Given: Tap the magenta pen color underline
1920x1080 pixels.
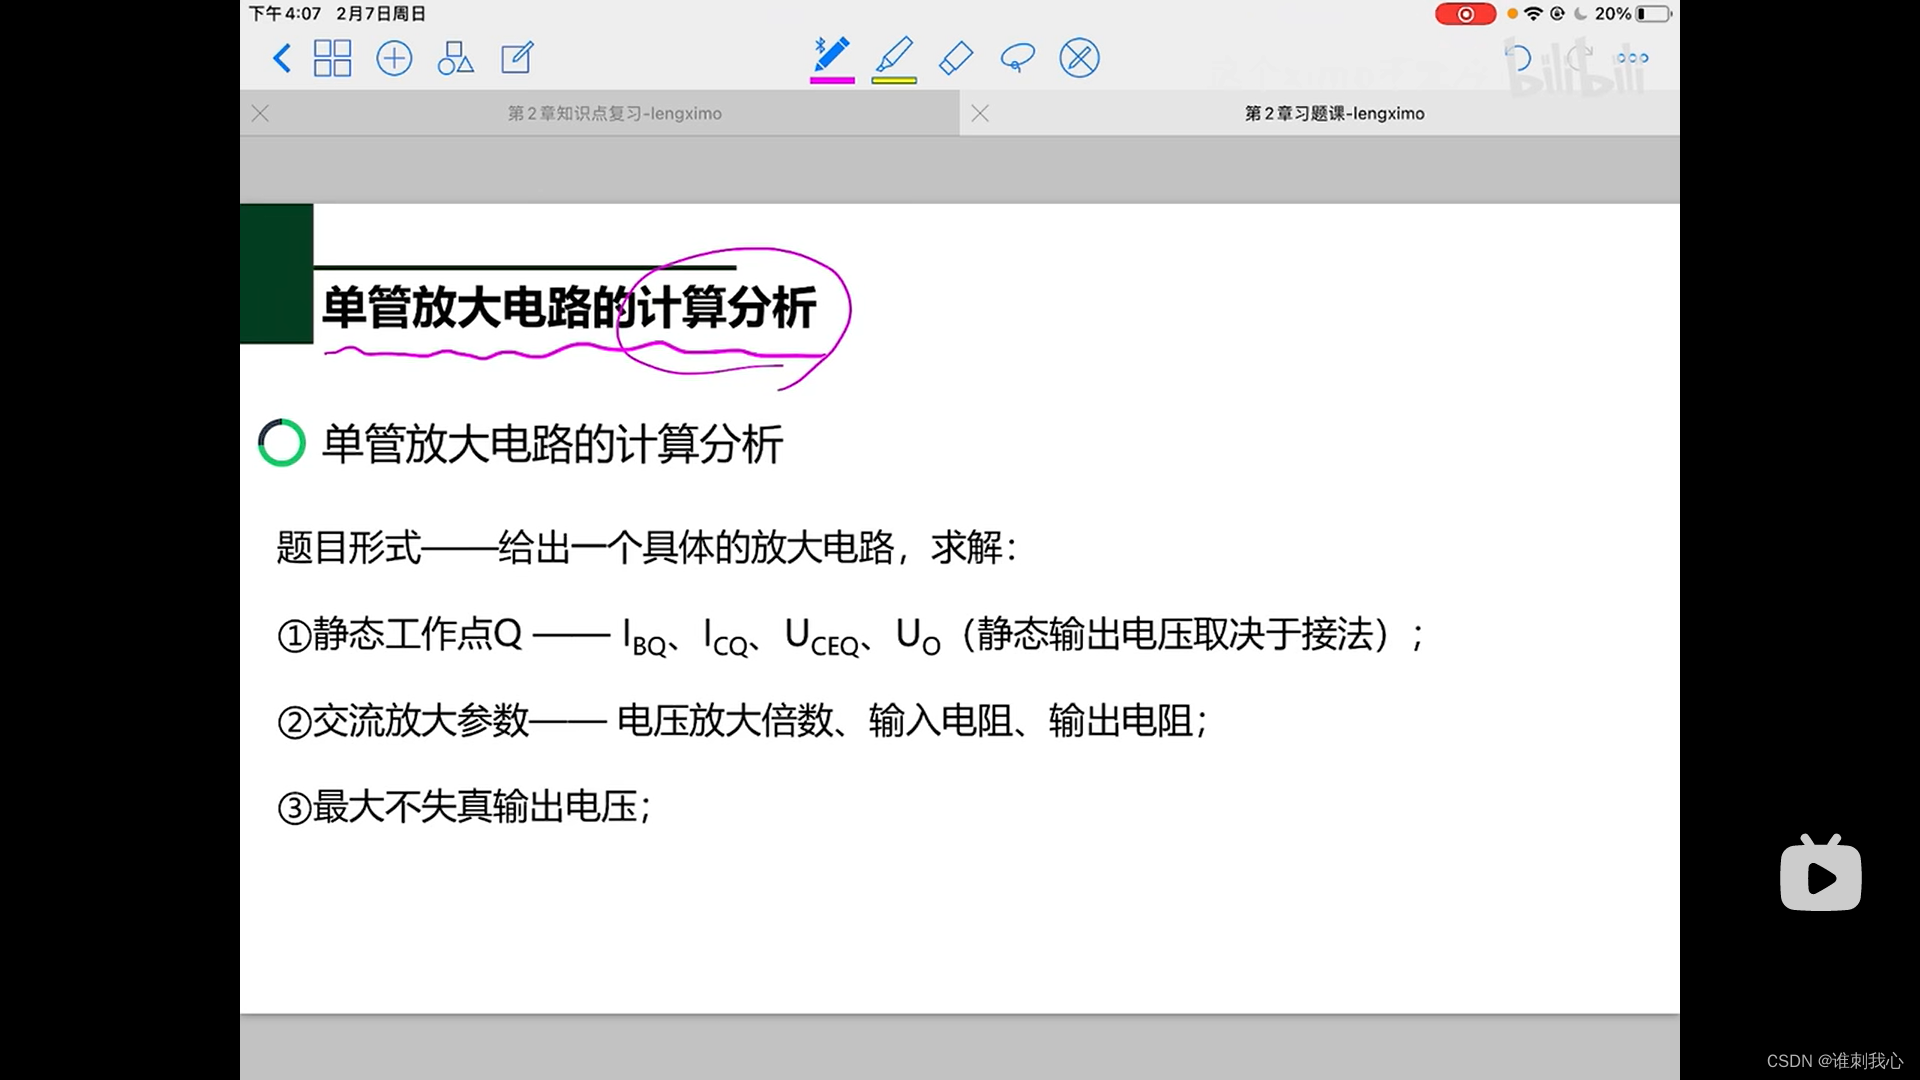Looking at the screenshot, I should 832,81.
